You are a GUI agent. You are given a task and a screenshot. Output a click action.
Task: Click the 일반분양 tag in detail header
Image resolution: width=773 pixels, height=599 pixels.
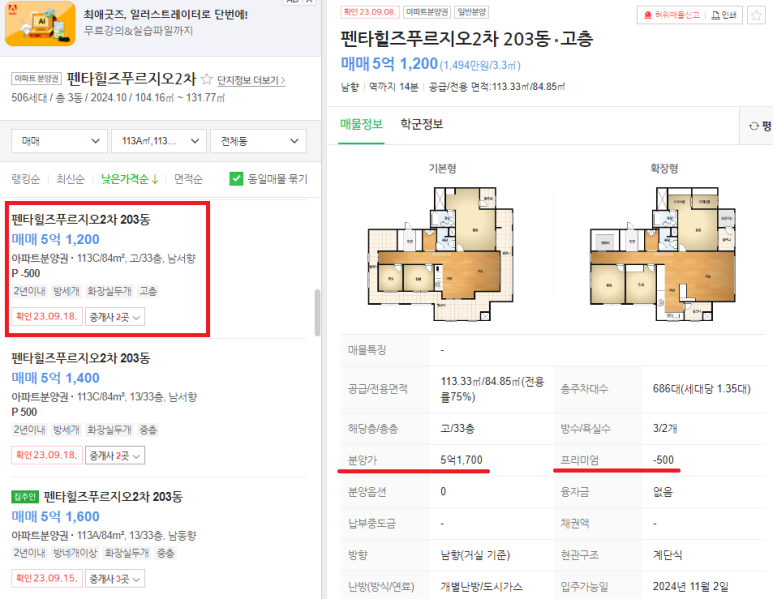(471, 12)
